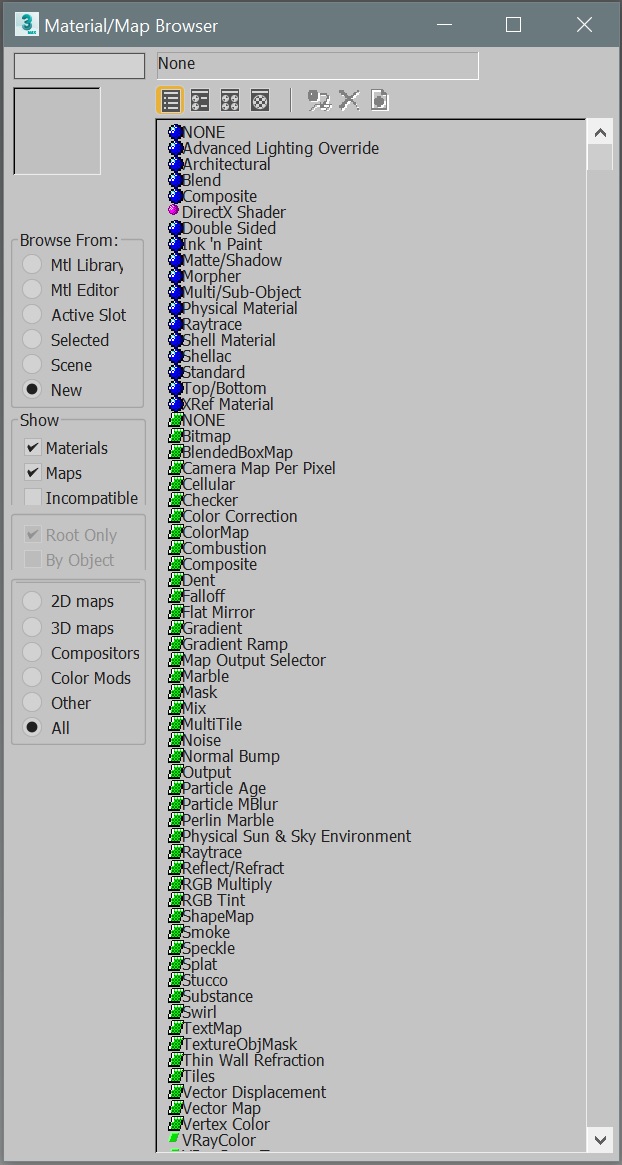The image size is (622, 1165).
Task: Enable the Incompatible checkbox
Action: click(34, 497)
